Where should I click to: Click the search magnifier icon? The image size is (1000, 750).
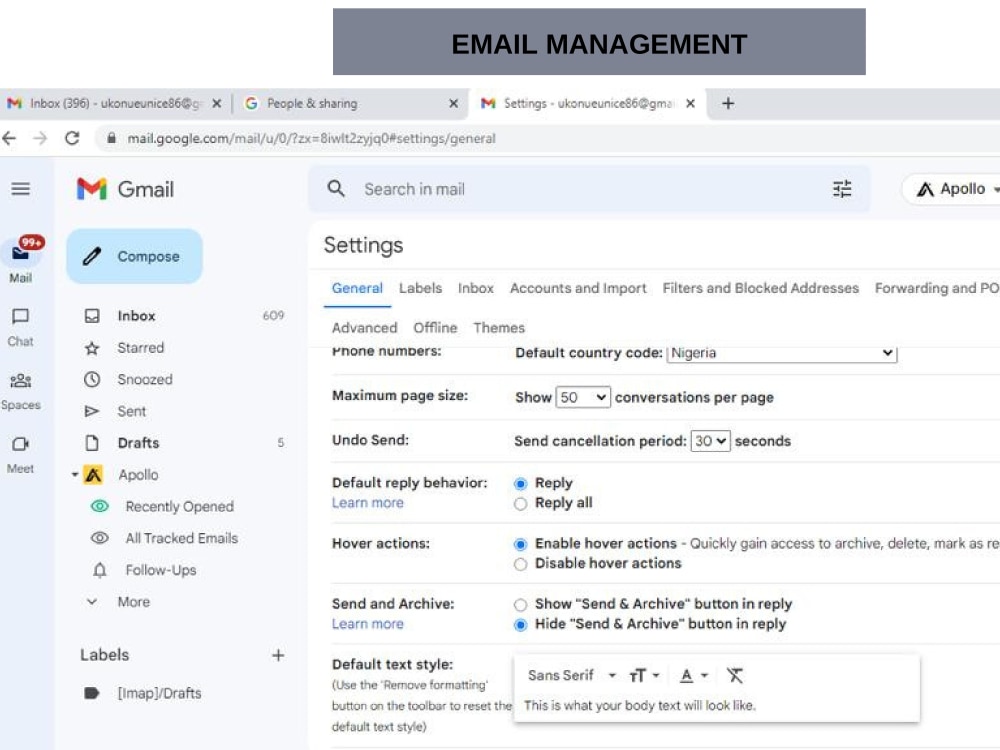click(x=336, y=189)
